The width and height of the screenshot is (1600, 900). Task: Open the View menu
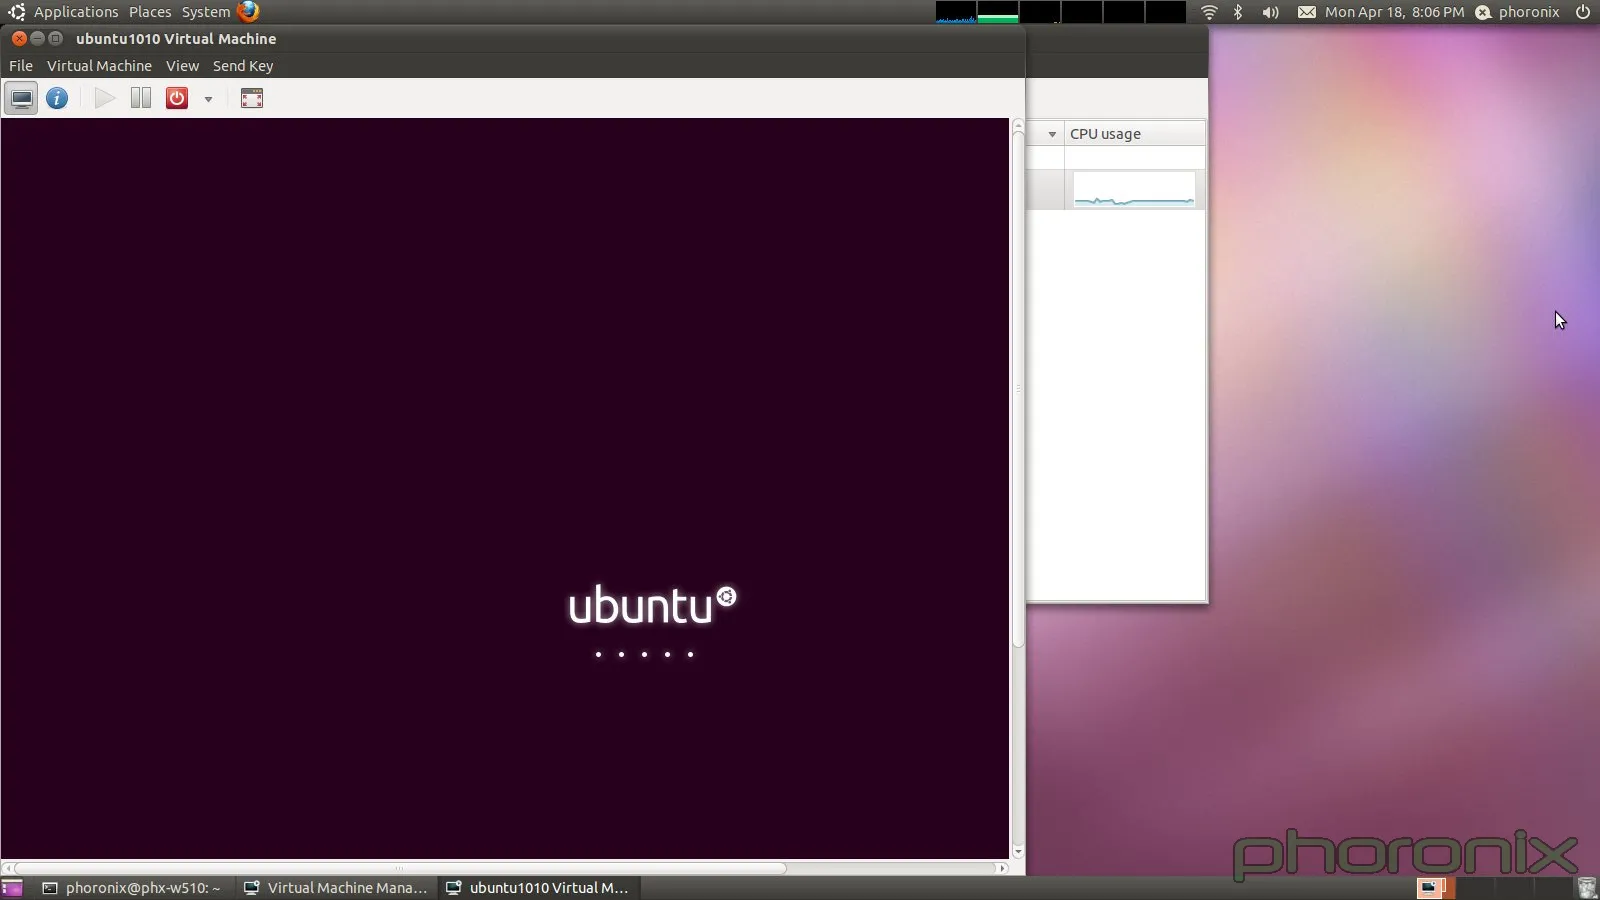pyautogui.click(x=182, y=66)
